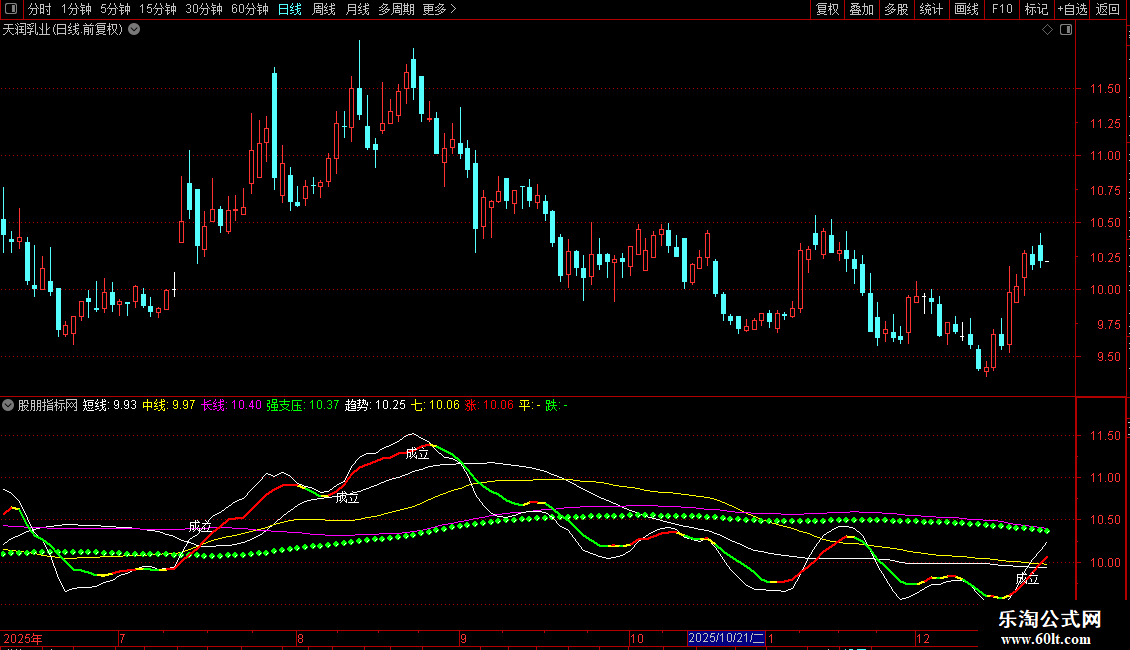This screenshot has width=1130, height=650.
Task: Toggle the right side panel icon
Action: coord(1066,30)
